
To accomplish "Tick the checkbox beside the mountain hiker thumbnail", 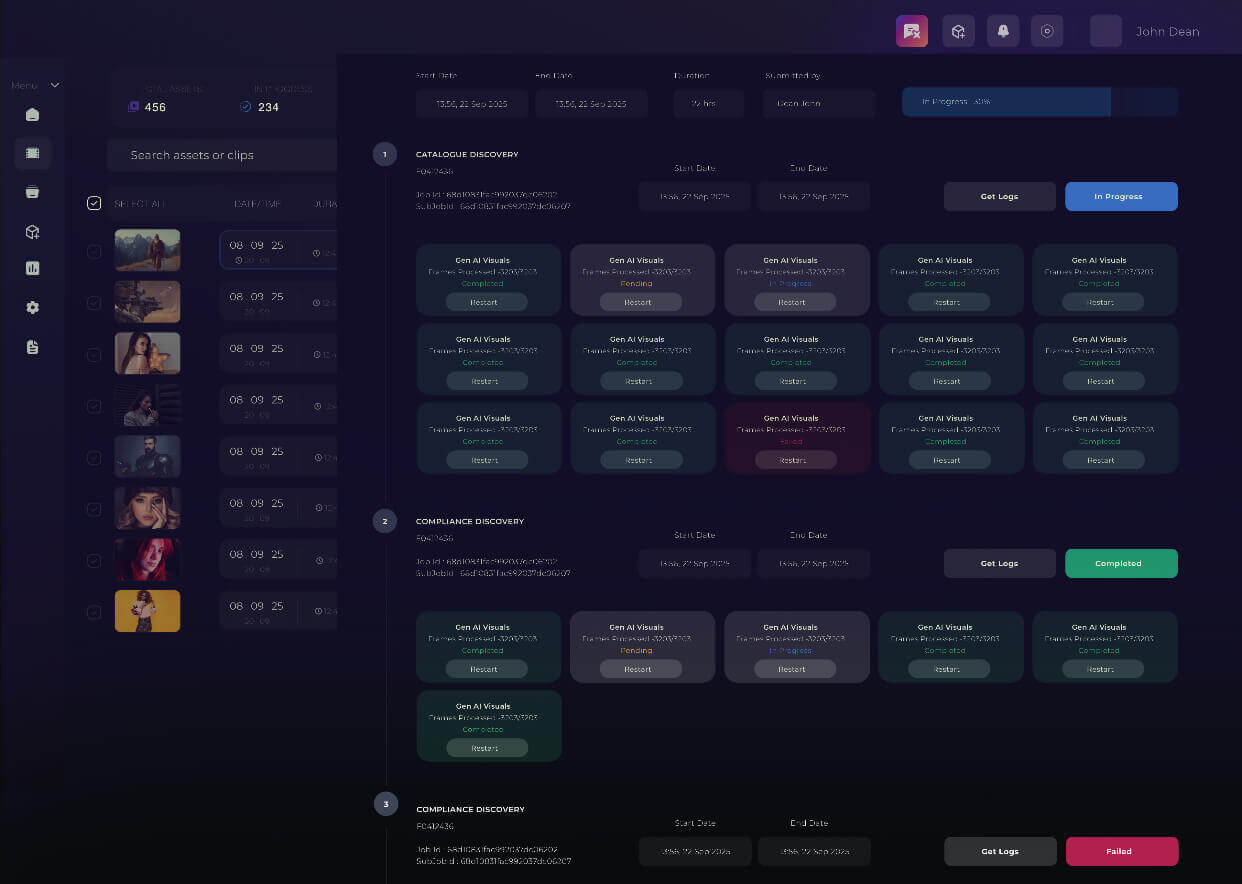I will [x=94, y=251].
